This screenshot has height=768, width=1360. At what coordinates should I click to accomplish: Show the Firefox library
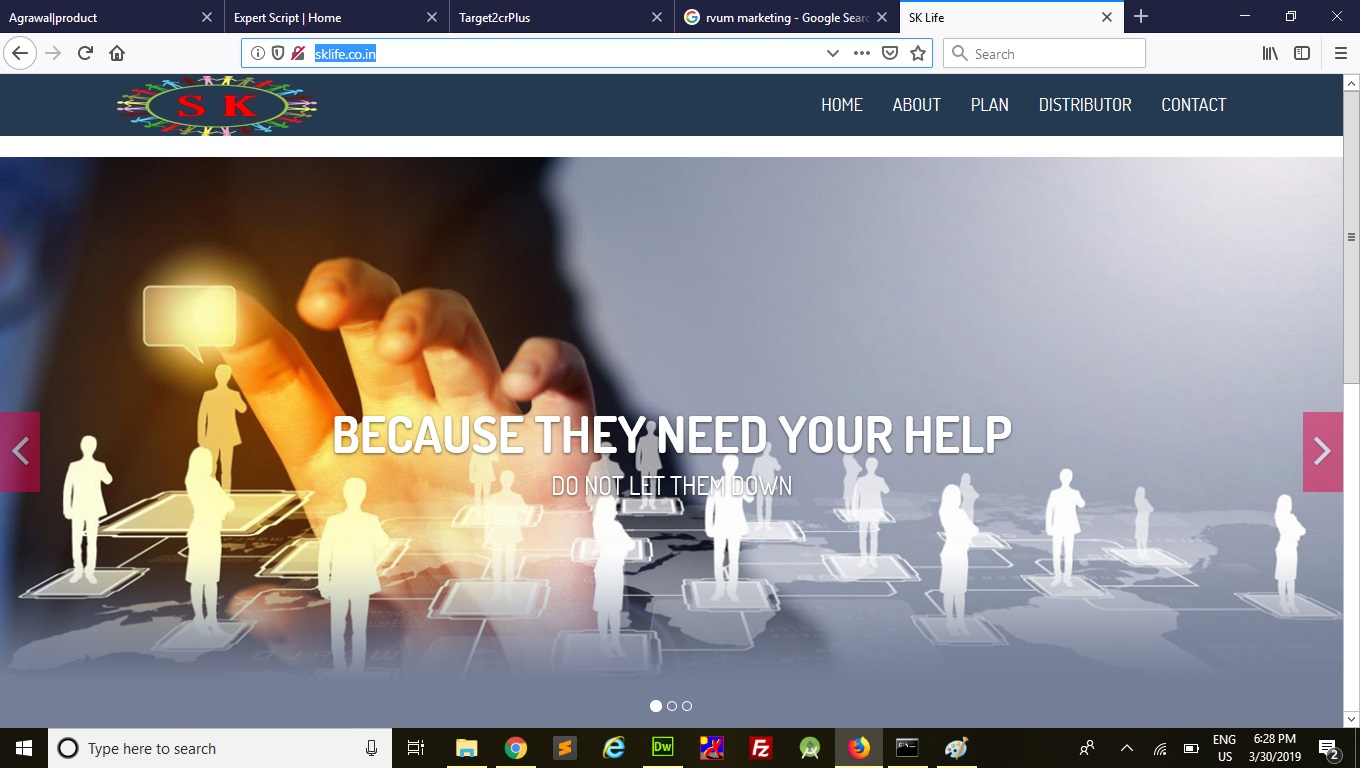[x=1270, y=54]
